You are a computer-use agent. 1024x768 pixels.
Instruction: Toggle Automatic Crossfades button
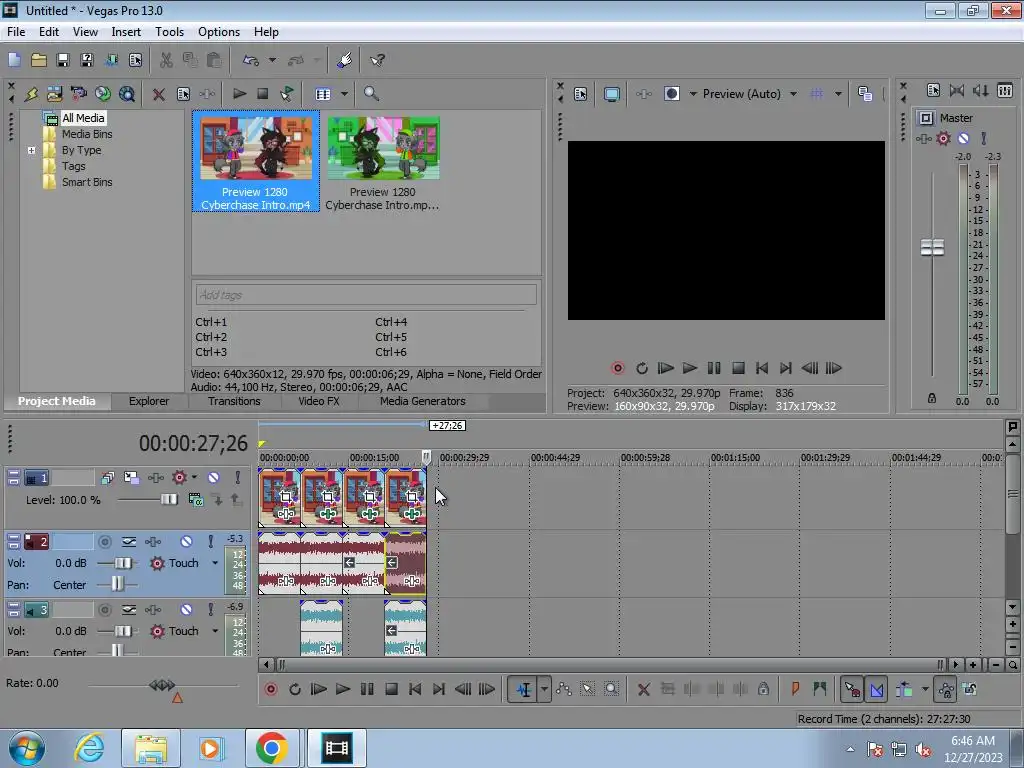pos(876,689)
